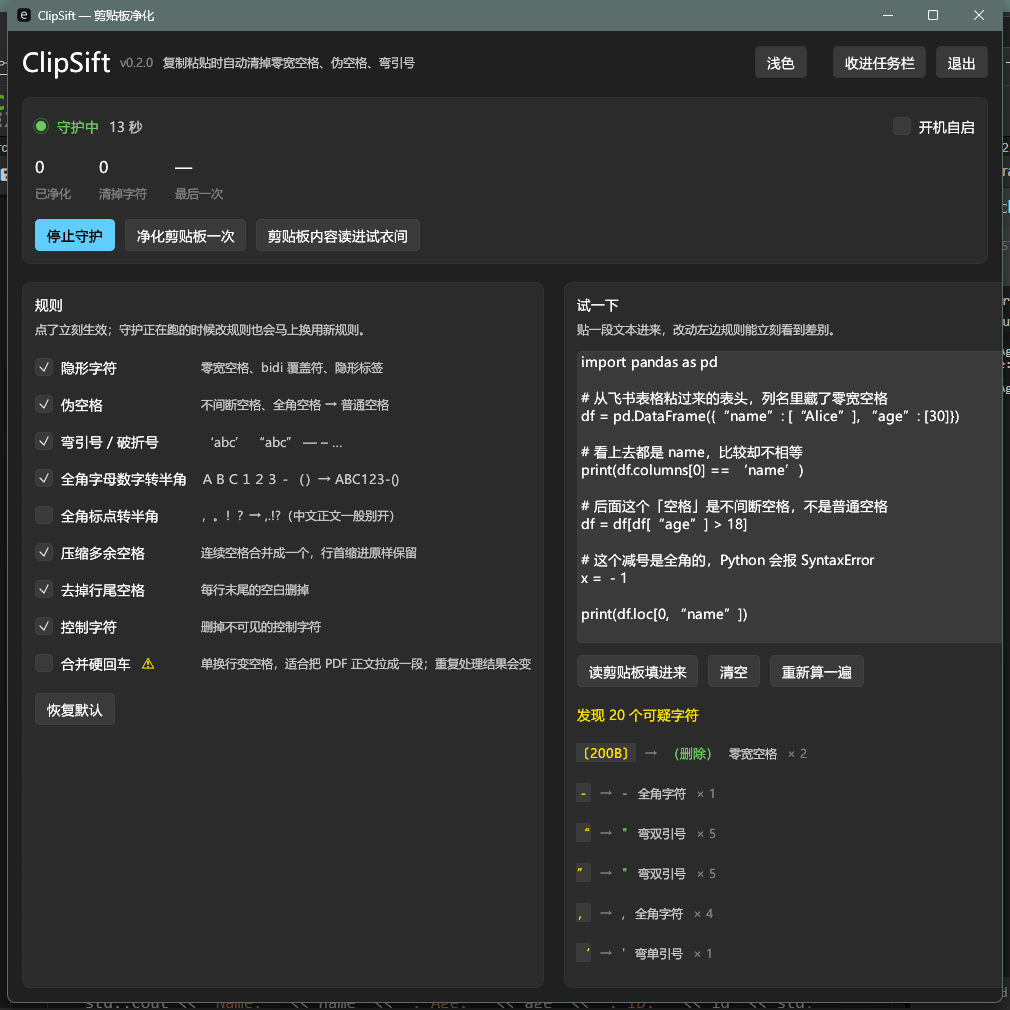Click the 零宽空格 × 2 result row
Image resolution: width=1010 pixels, height=1010 pixels.
tap(691, 753)
